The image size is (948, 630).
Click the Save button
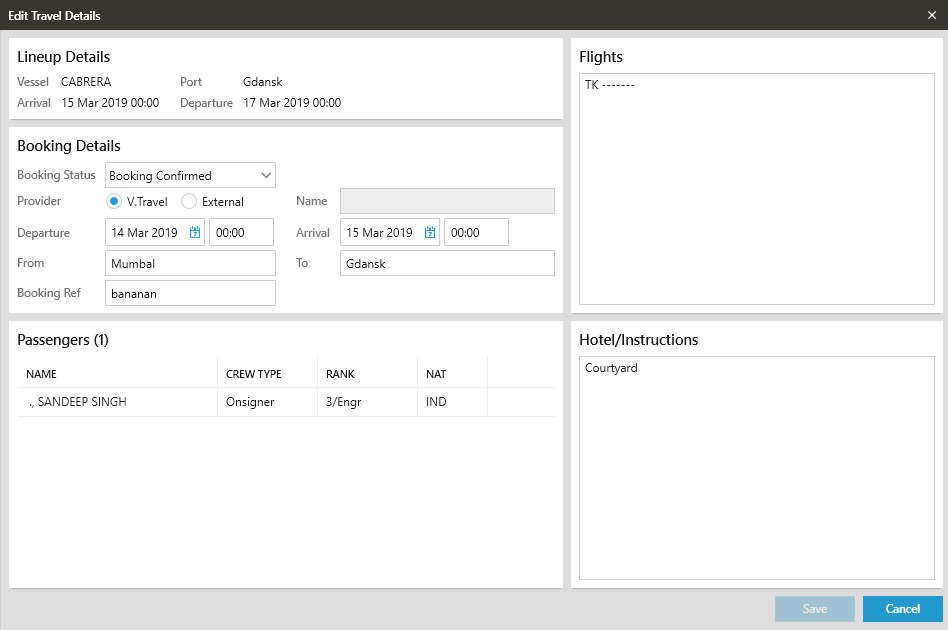pyautogui.click(x=814, y=609)
